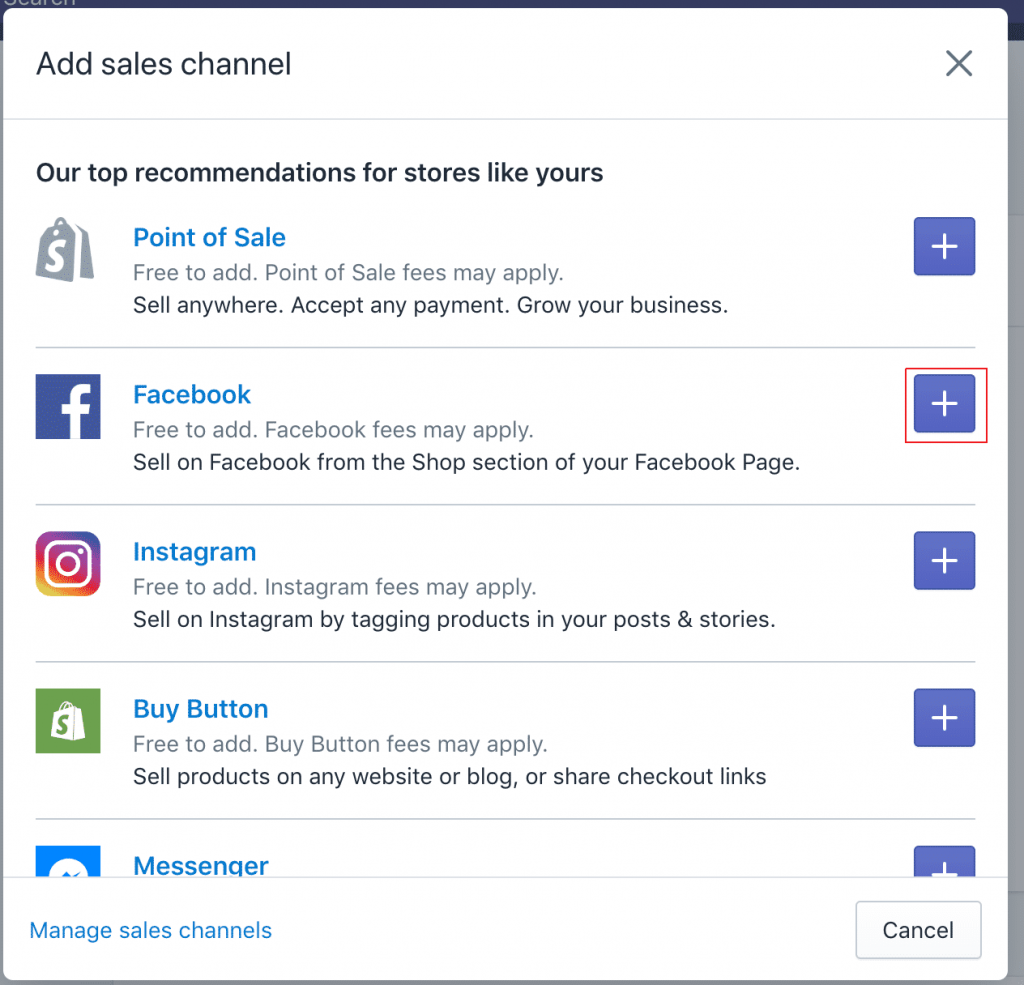The image size is (1024, 985).
Task: Select the Instagram title link
Action: click(x=194, y=552)
